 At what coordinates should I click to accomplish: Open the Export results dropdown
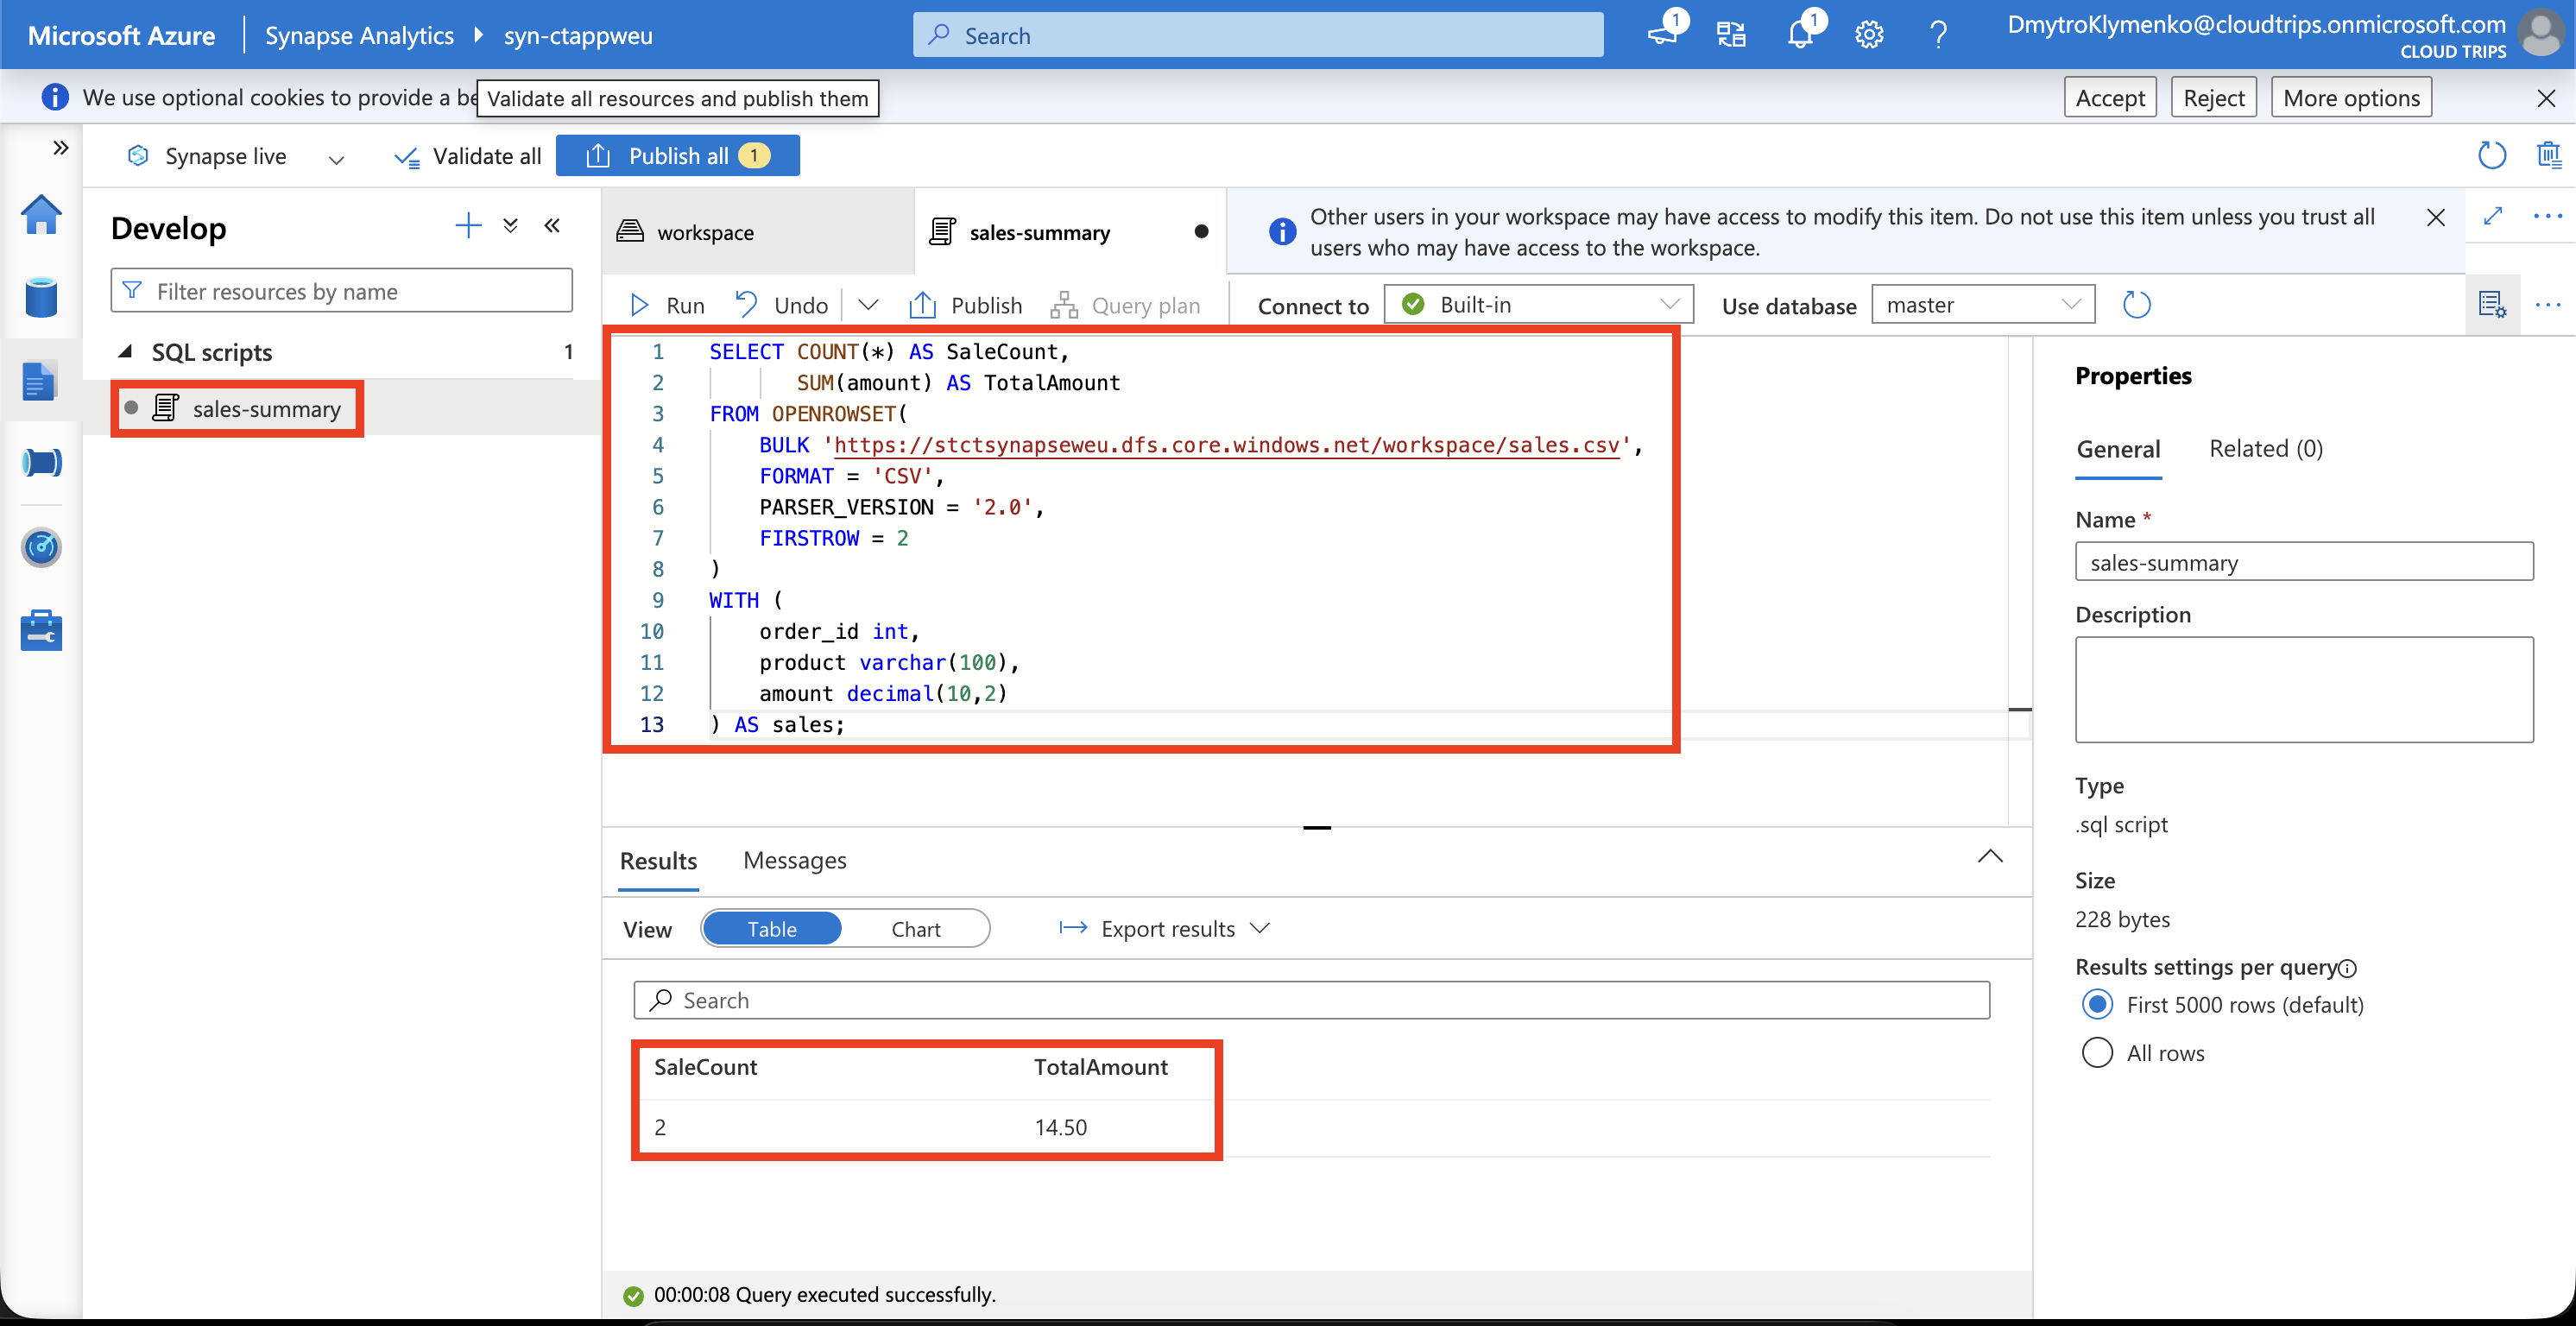(x=1164, y=928)
